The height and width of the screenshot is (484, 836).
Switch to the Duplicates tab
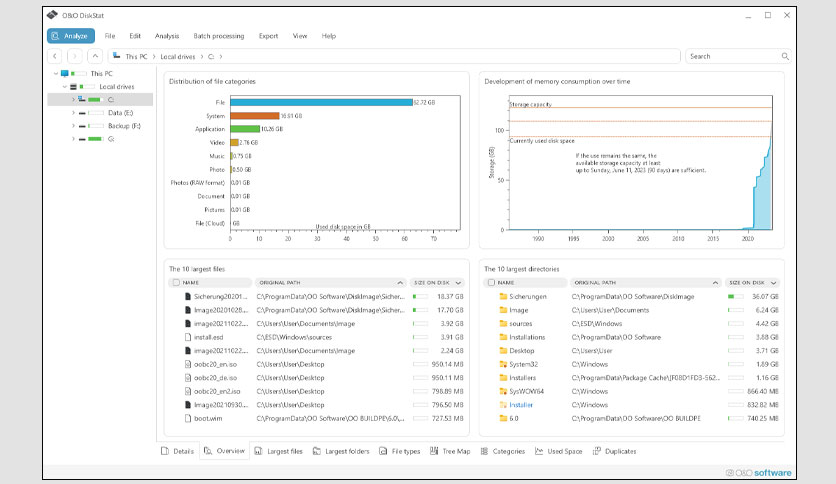pos(615,451)
